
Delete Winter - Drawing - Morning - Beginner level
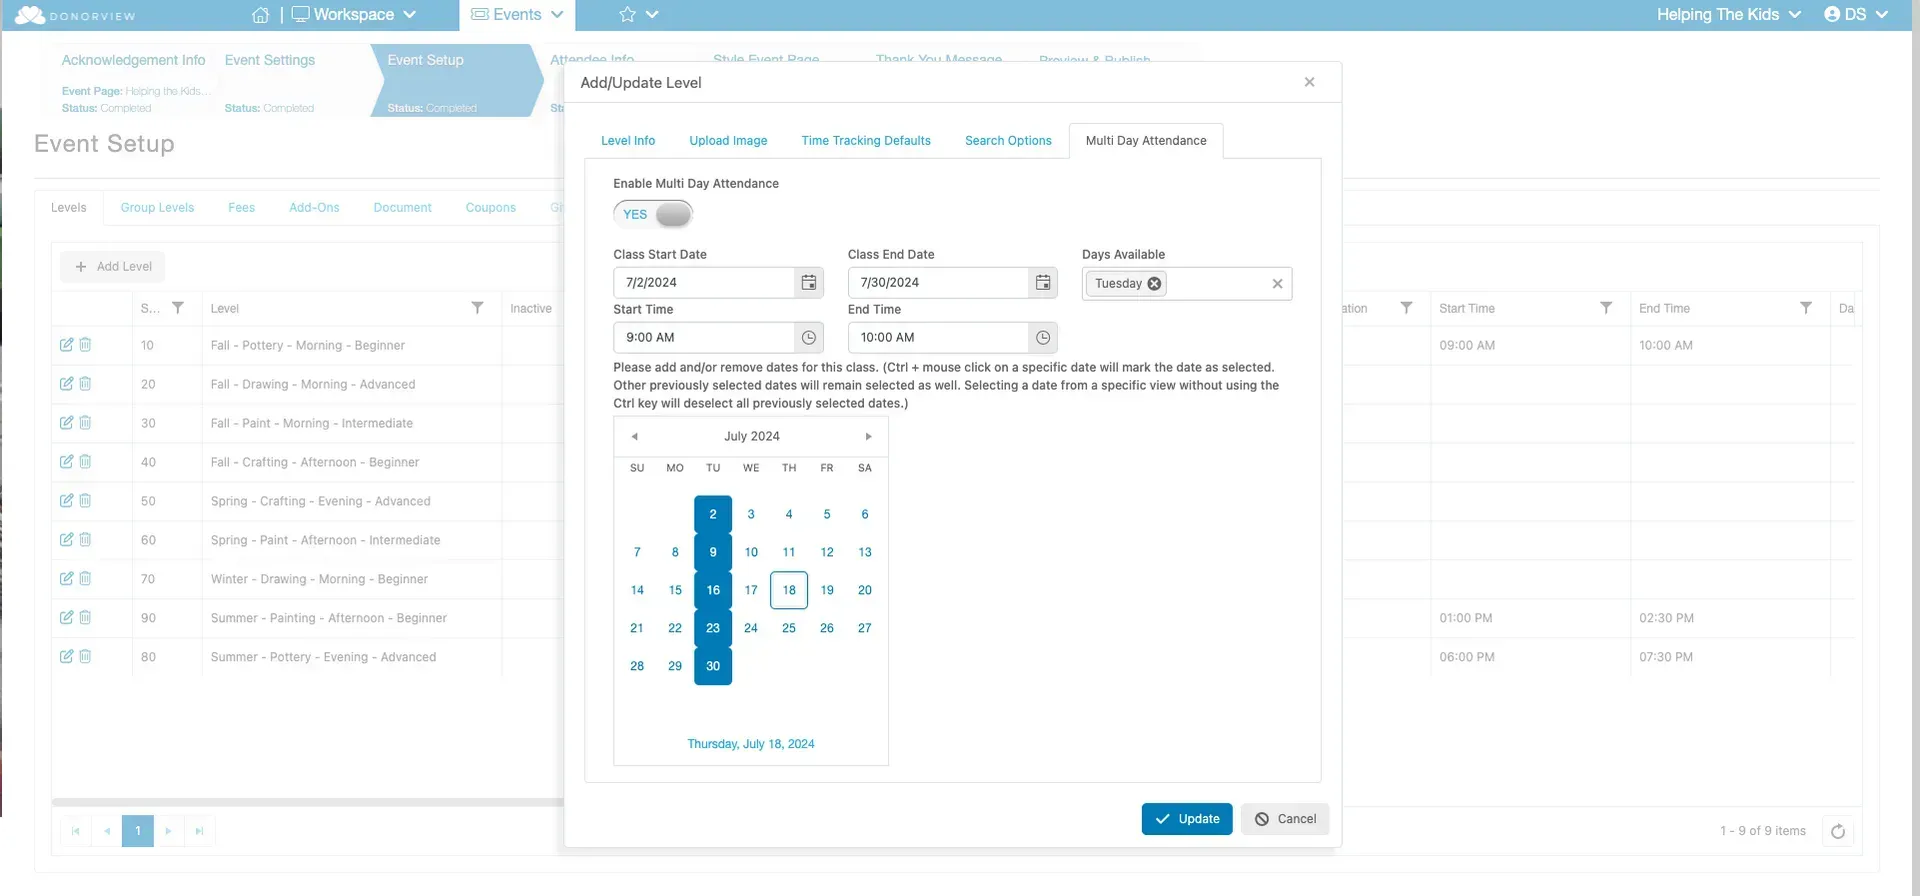click(x=85, y=579)
